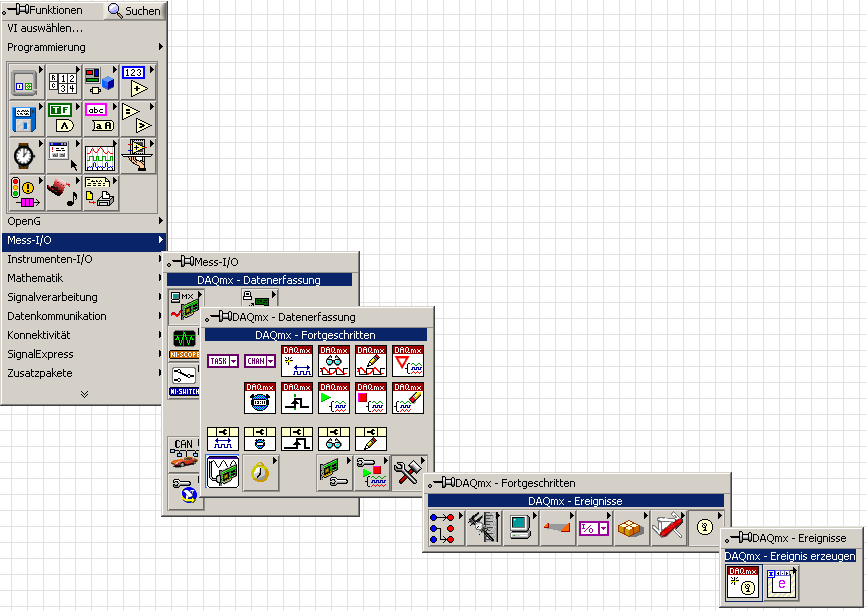Open the Waveform functions subpalette
The width and height of the screenshot is (867, 611).
pyautogui.click(x=100, y=156)
